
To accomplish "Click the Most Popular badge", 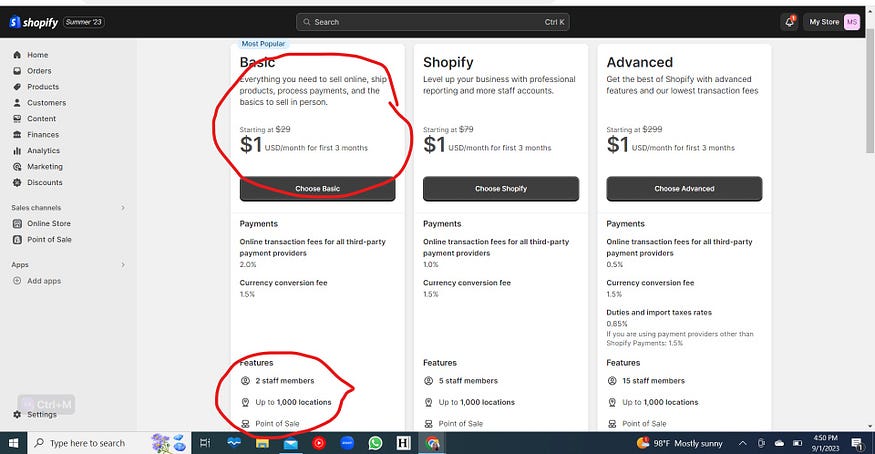I will click(x=263, y=44).
